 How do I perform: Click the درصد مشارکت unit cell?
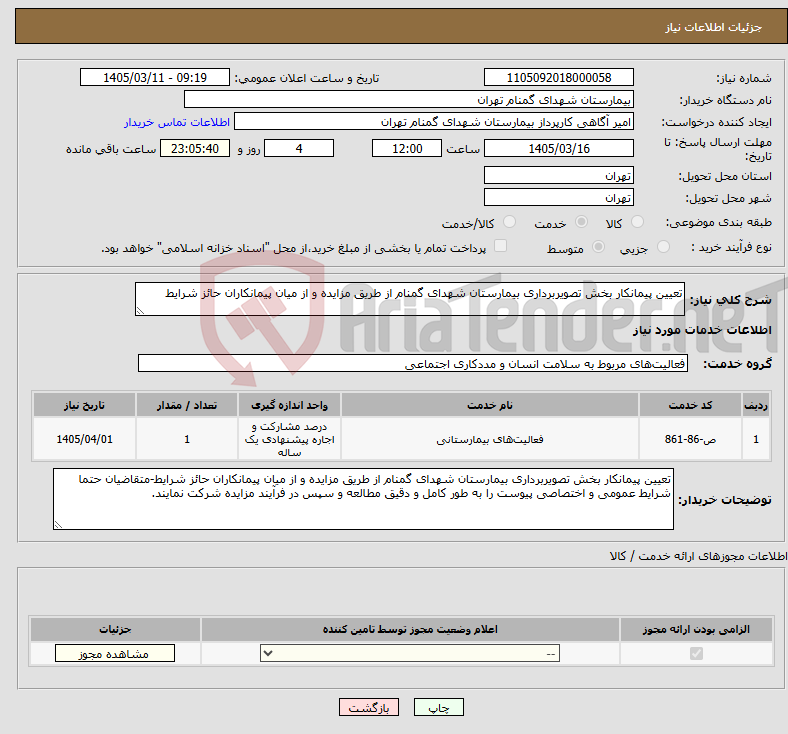click(x=289, y=439)
